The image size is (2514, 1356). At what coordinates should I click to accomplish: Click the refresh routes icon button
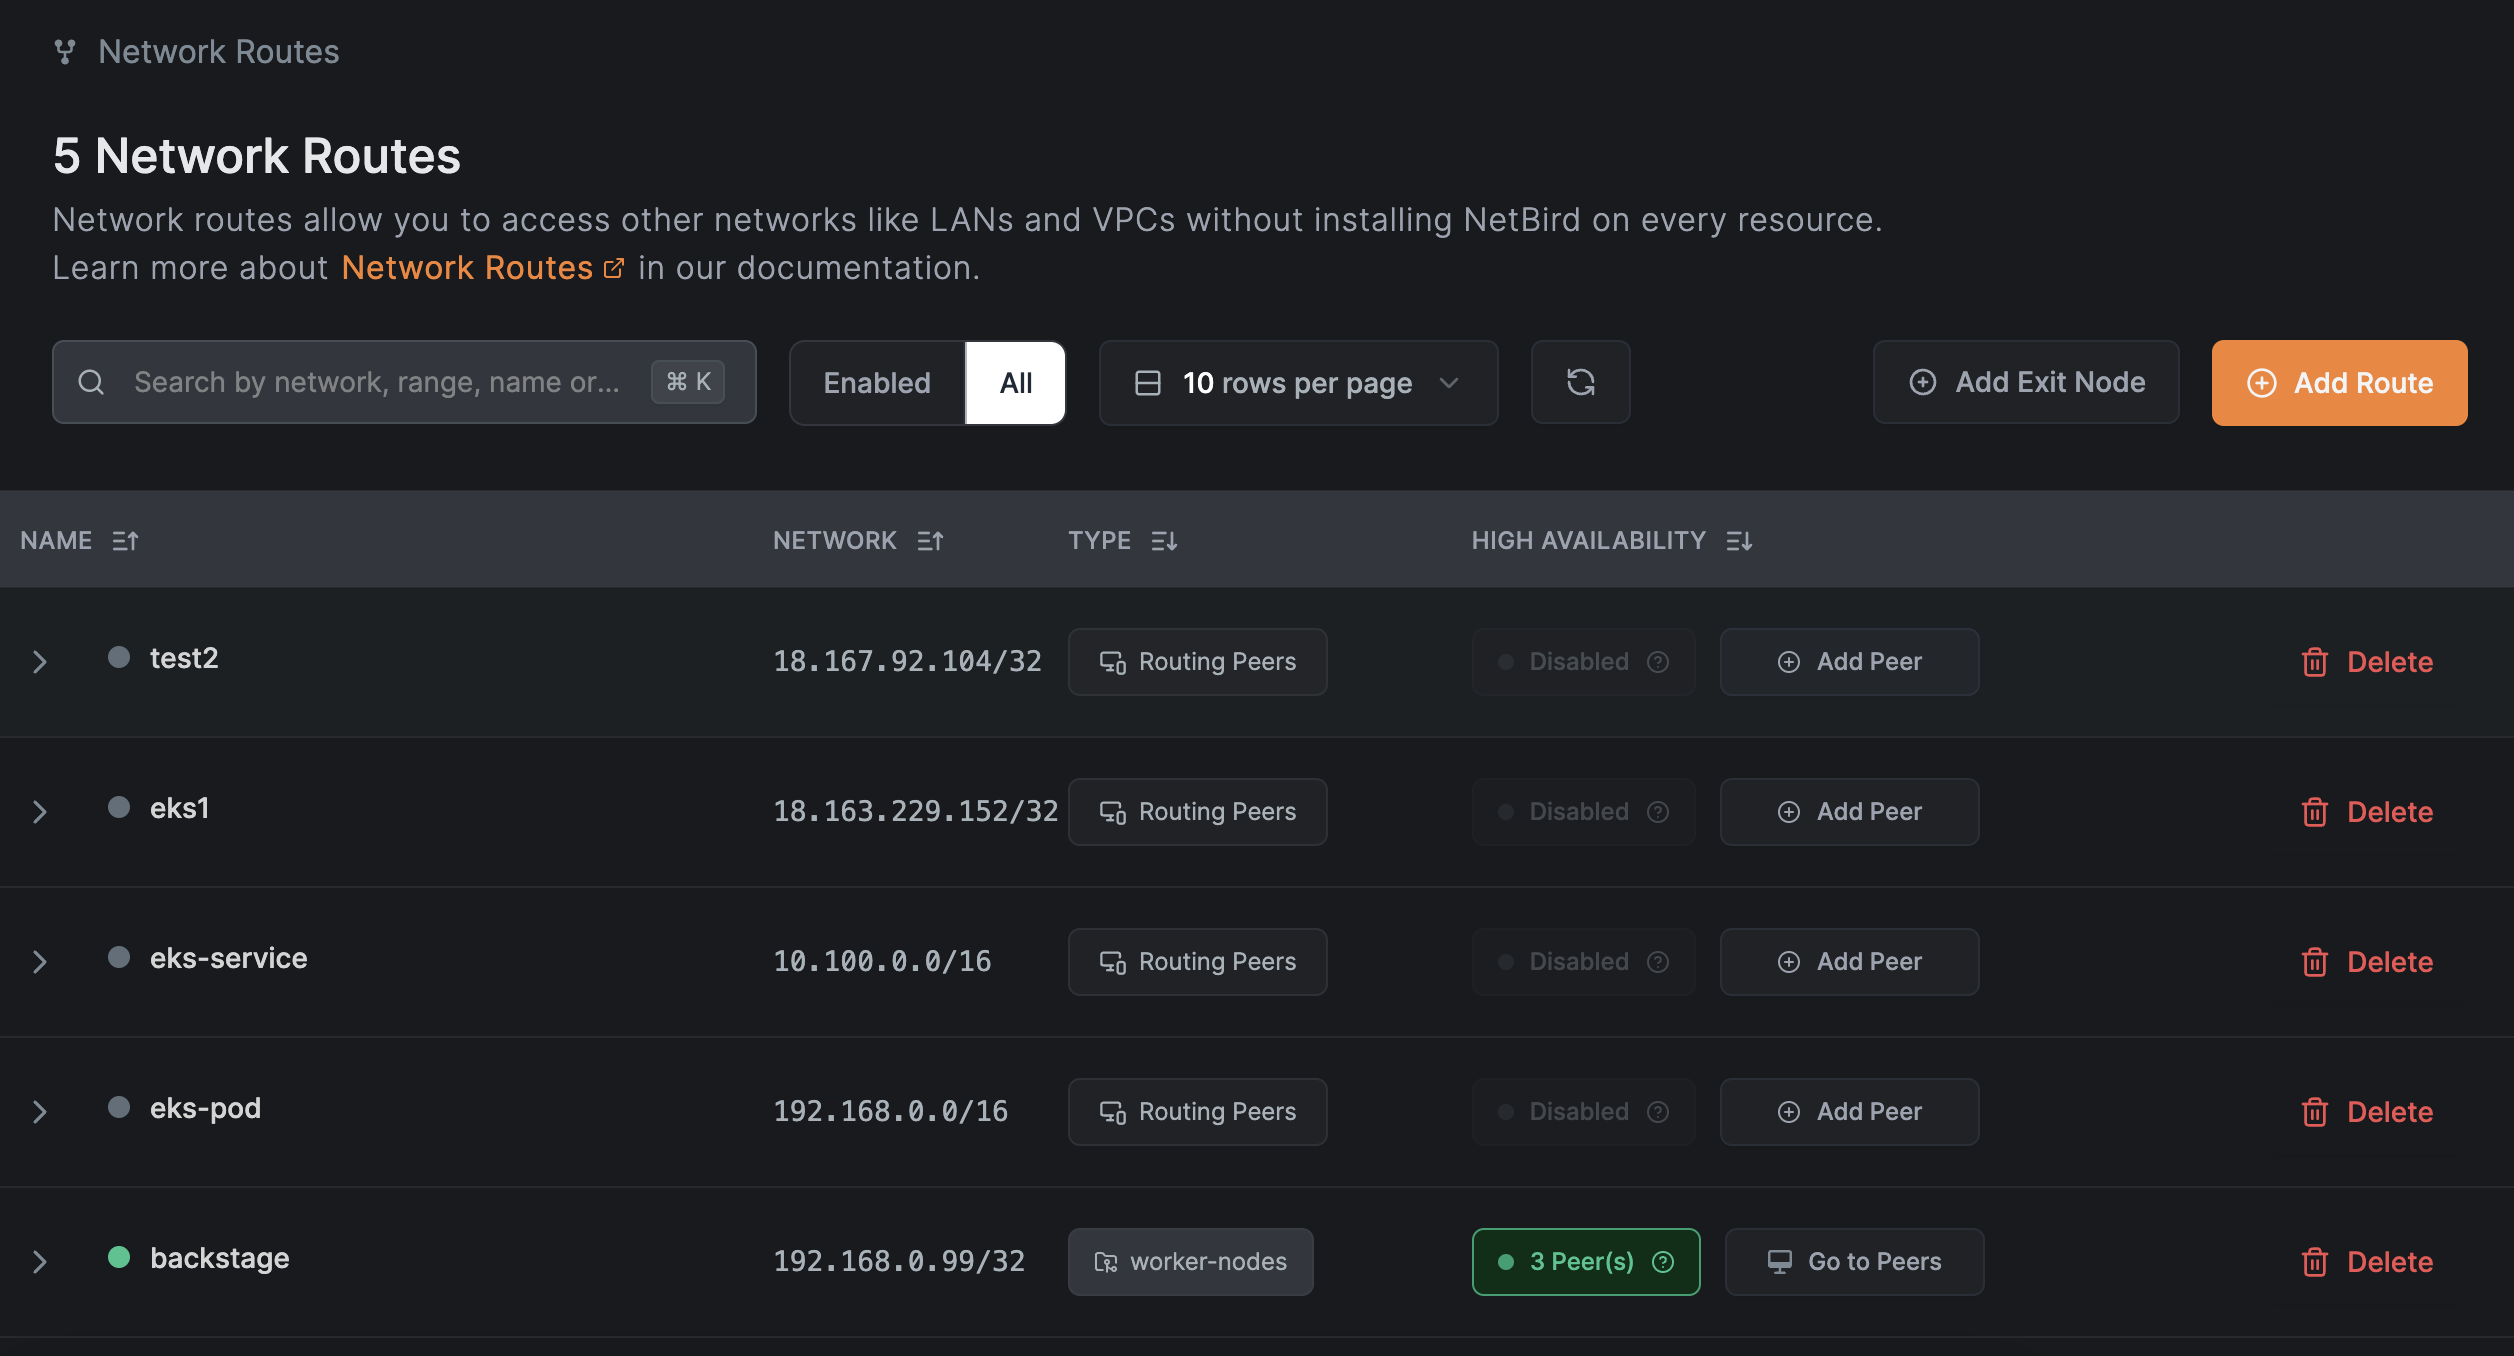coord(1580,382)
